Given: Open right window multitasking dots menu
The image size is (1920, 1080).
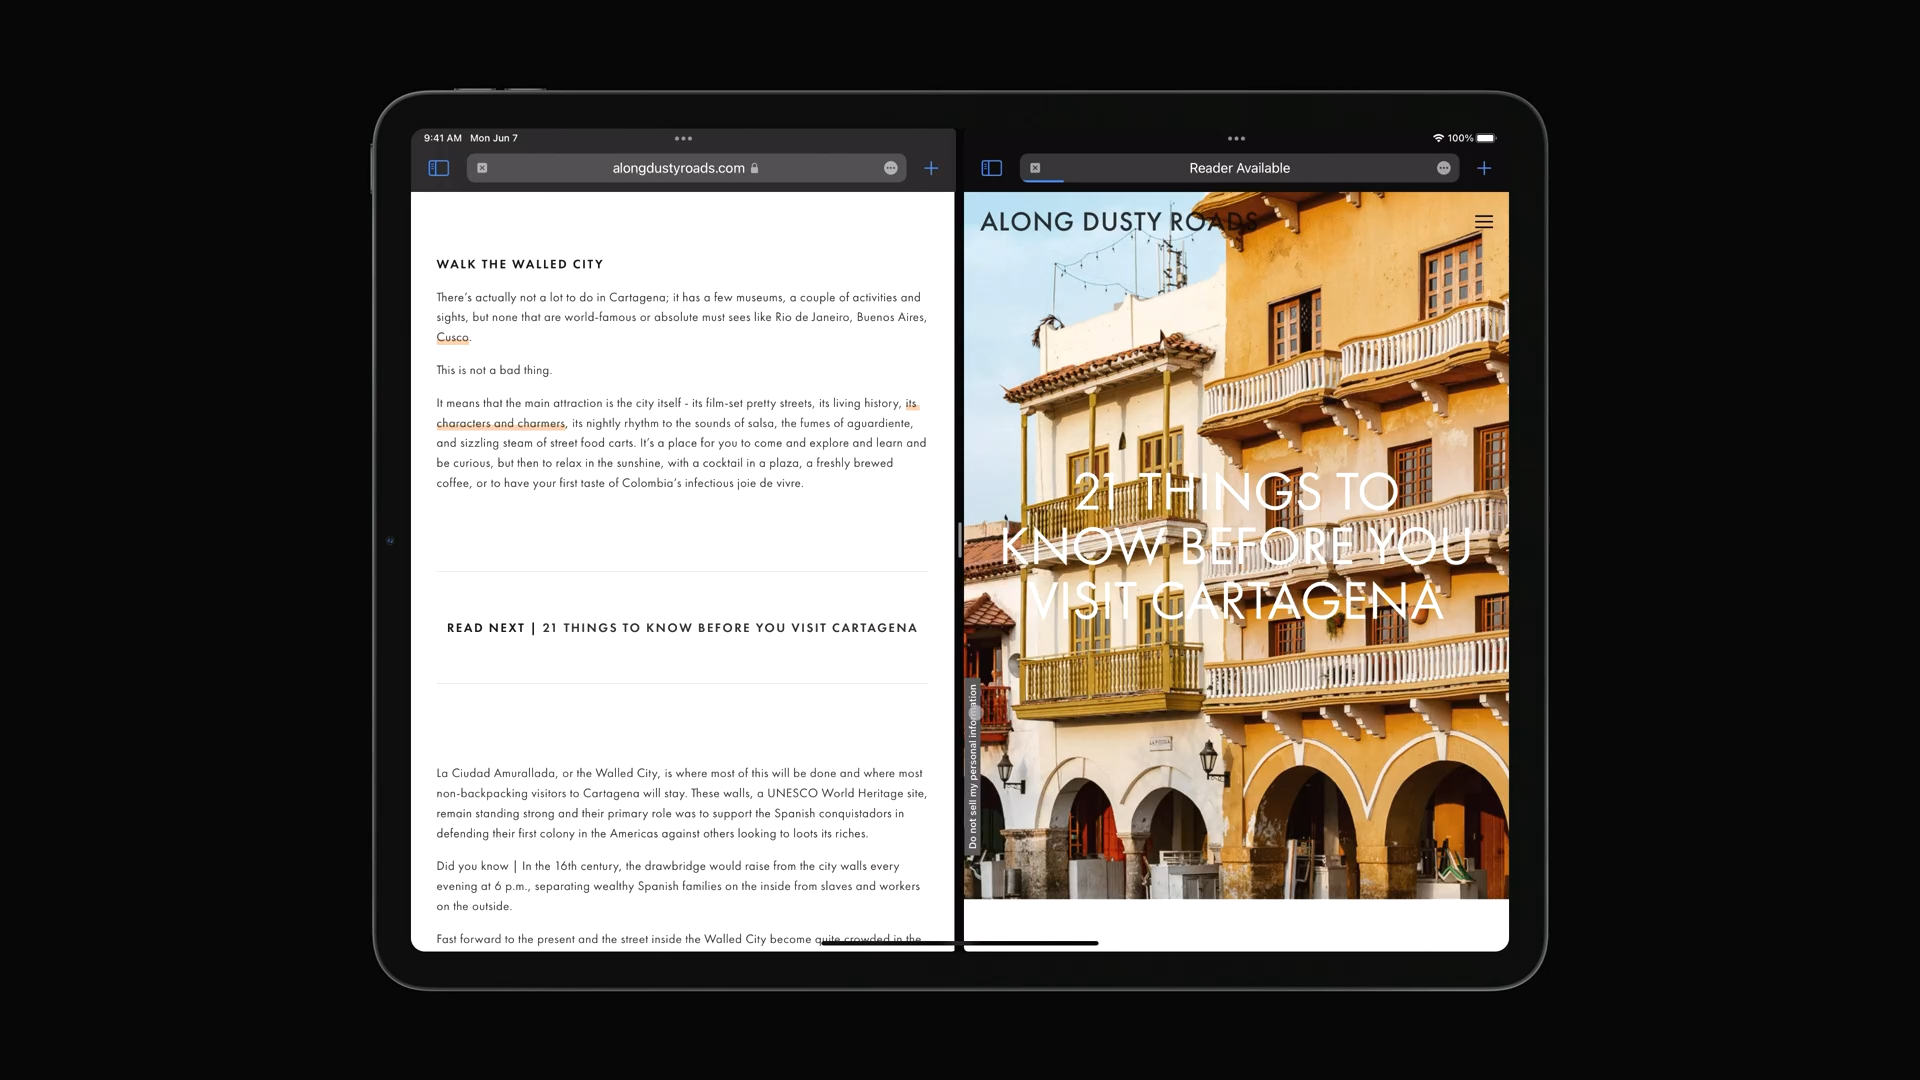Looking at the screenshot, I should 1236,139.
